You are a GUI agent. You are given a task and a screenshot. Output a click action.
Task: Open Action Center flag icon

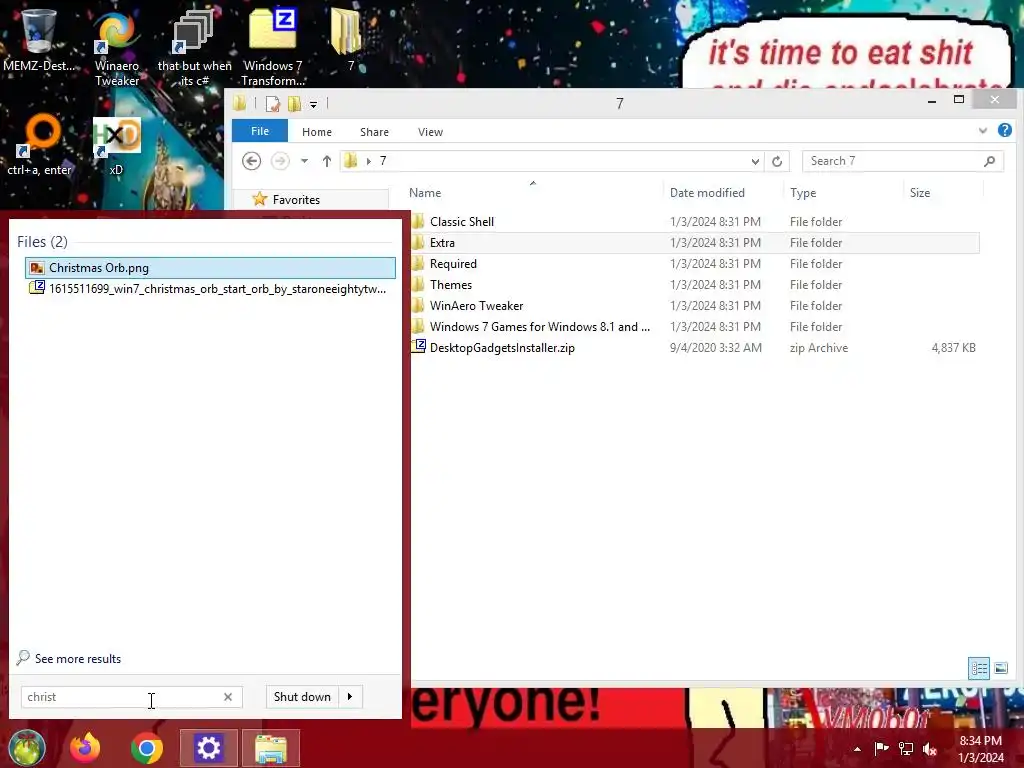881,748
